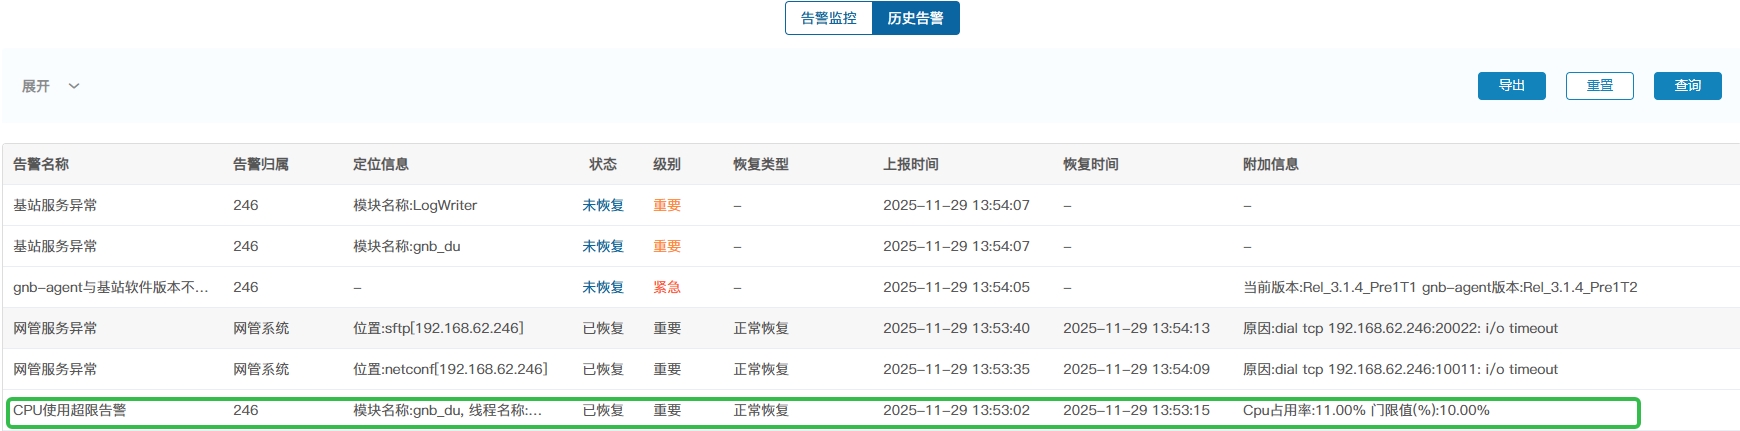Click the Cpu占用率:11.00% additional info cell

point(1366,410)
